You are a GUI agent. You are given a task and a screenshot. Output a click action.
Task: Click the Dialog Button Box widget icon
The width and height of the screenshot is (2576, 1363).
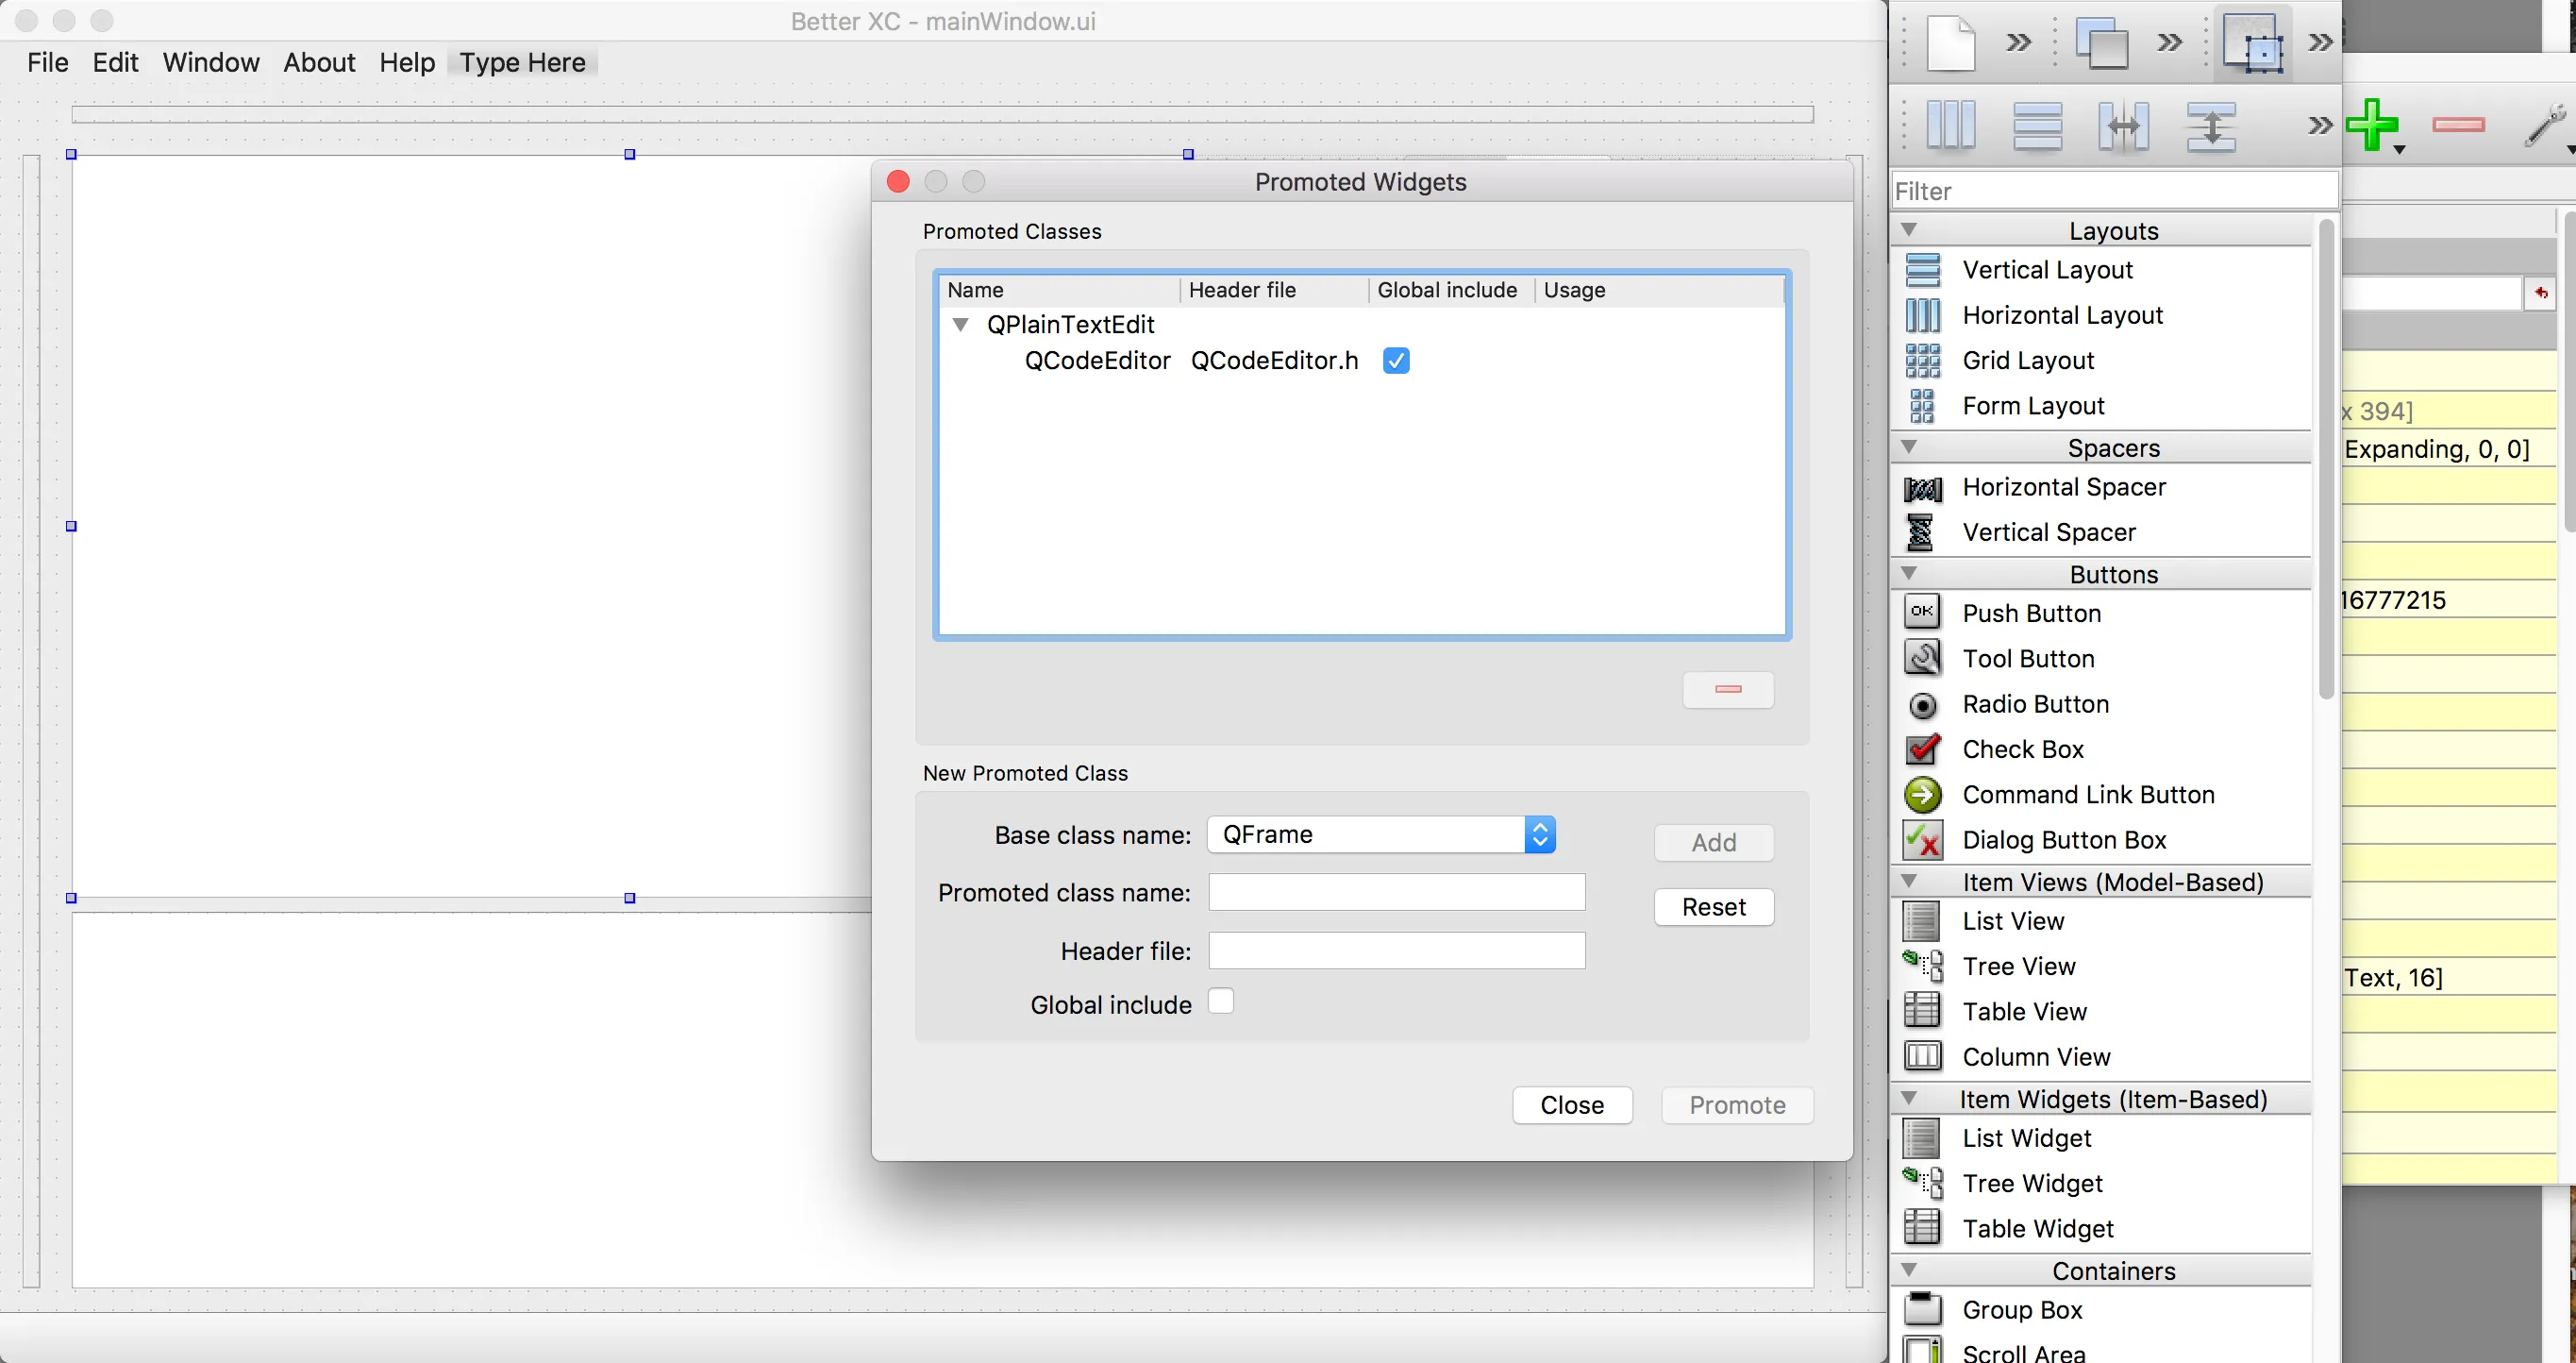(1922, 839)
